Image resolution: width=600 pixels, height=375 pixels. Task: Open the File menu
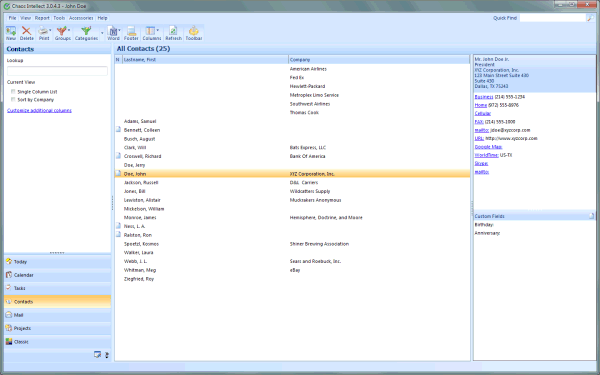pyautogui.click(x=13, y=18)
